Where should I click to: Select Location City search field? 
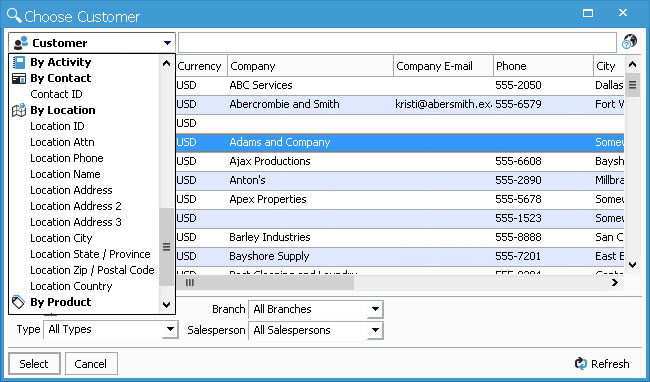click(x=61, y=238)
